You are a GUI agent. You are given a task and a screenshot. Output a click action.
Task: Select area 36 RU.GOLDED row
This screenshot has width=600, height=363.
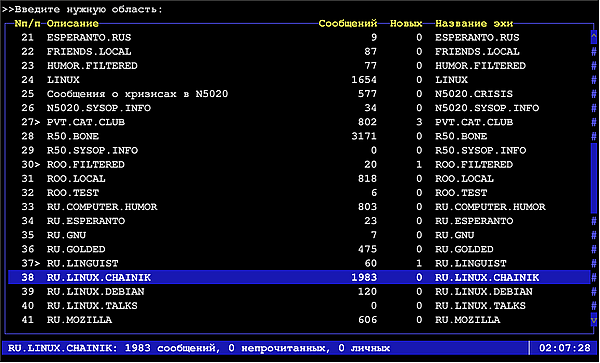tap(299, 249)
